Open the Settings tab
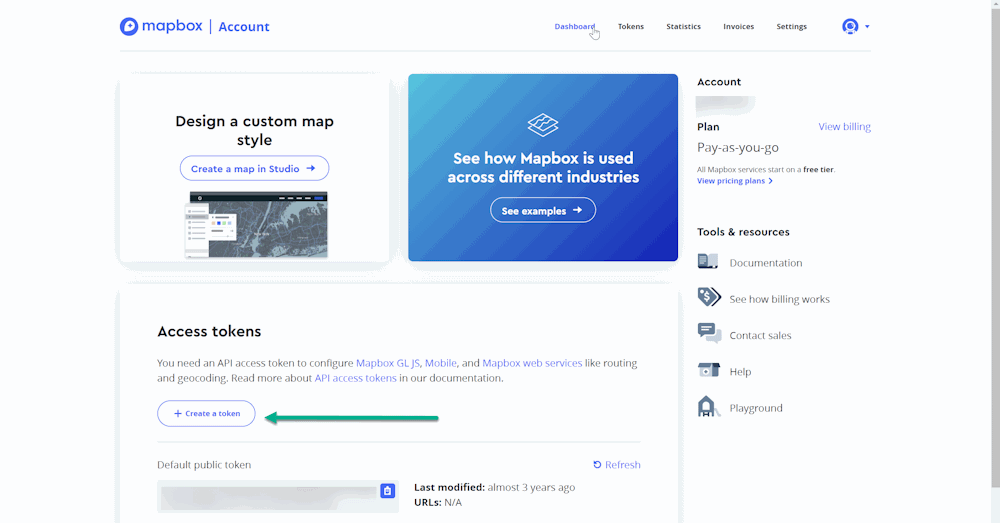The image size is (1000, 523). (x=791, y=26)
